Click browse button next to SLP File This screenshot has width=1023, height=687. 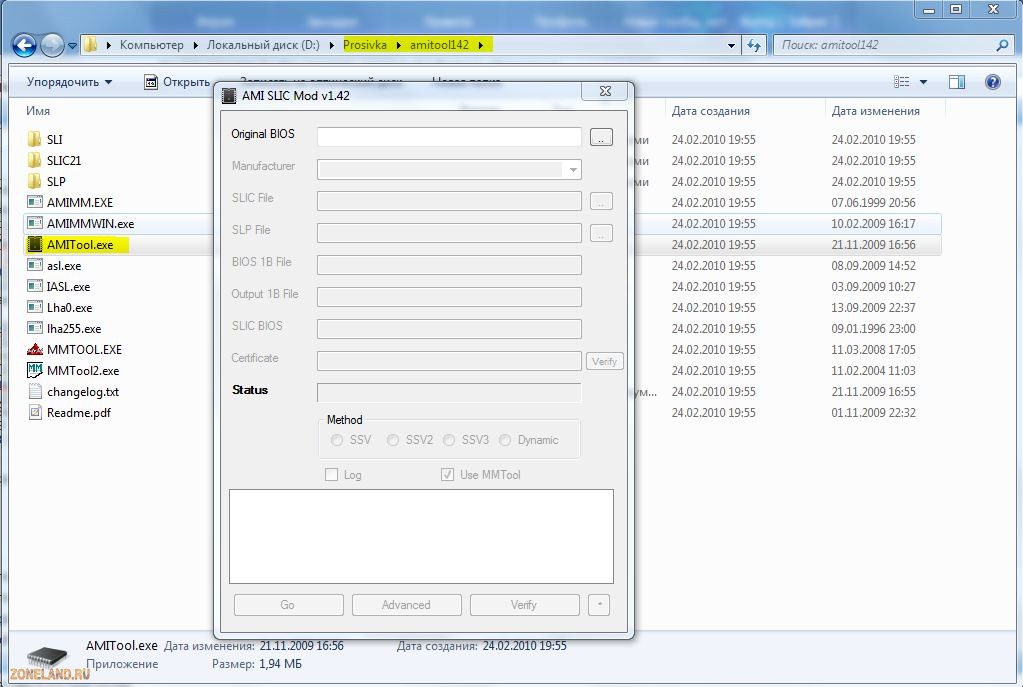601,233
